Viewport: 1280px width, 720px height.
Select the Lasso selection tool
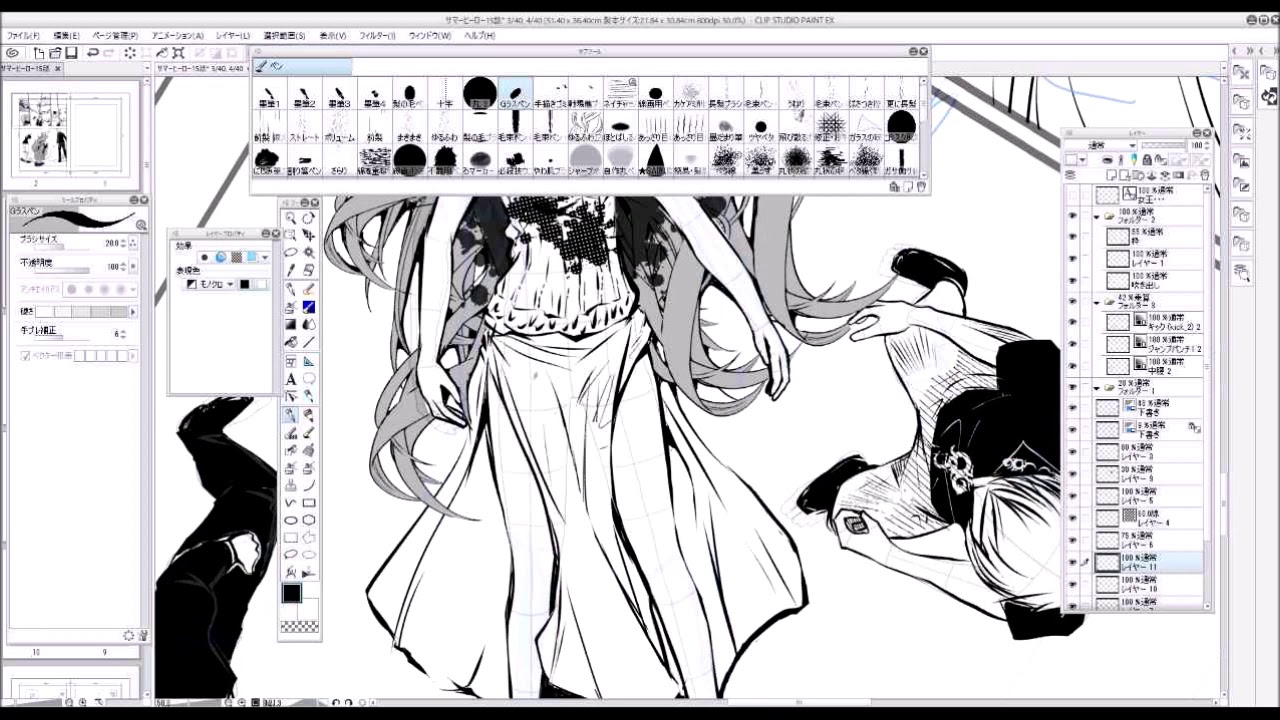(291, 252)
